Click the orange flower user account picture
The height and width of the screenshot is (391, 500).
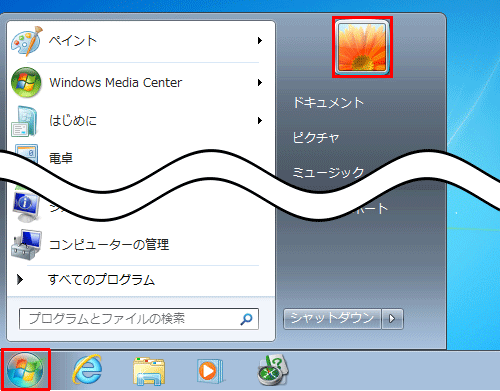[362, 47]
